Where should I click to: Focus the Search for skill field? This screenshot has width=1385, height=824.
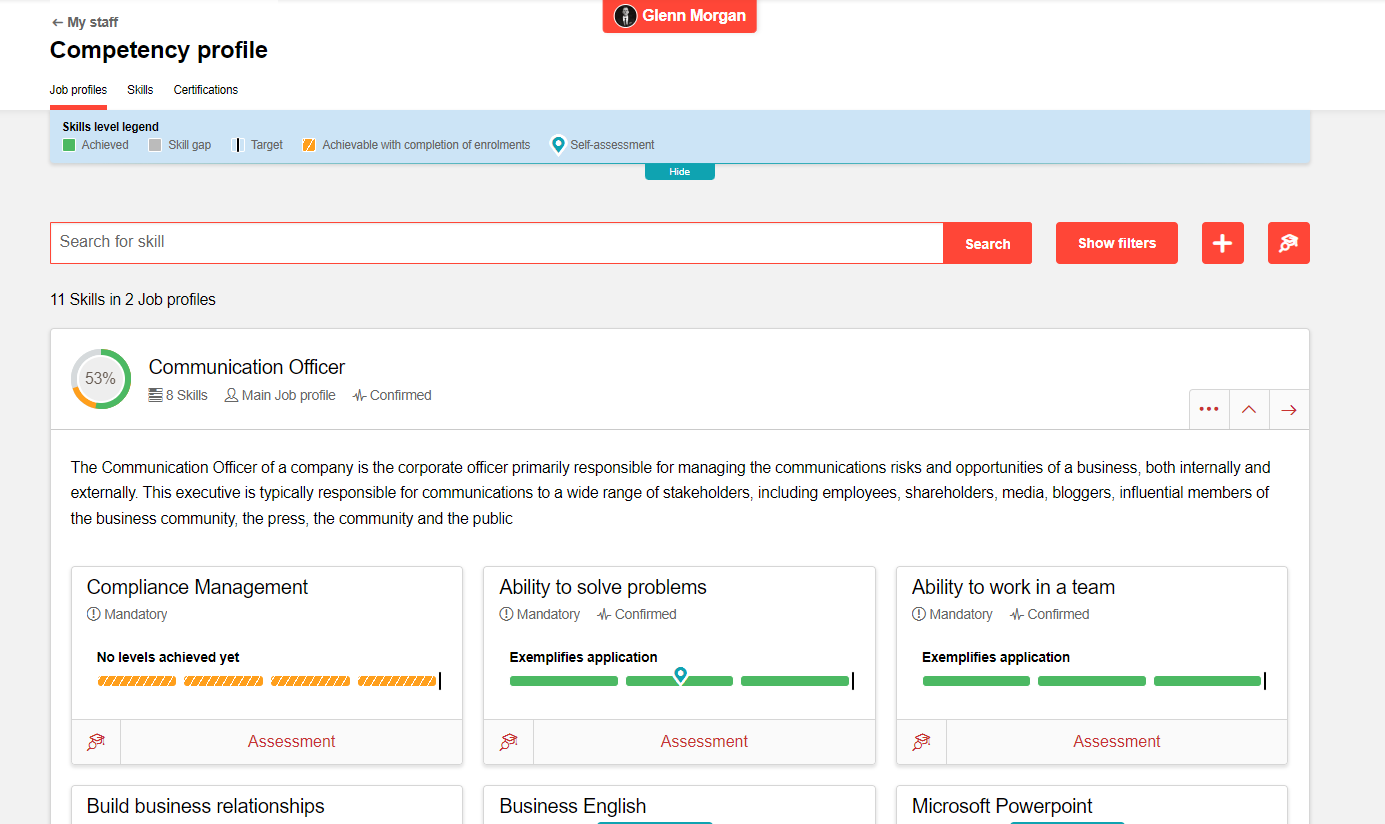pos(496,243)
